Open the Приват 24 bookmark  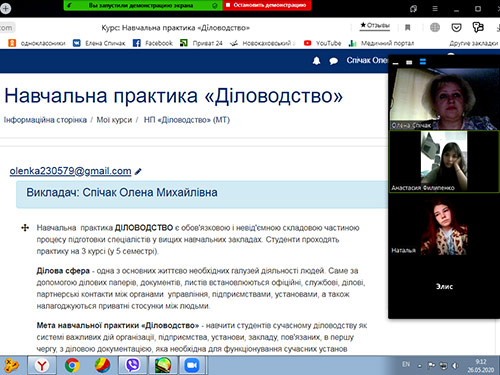(x=201, y=43)
